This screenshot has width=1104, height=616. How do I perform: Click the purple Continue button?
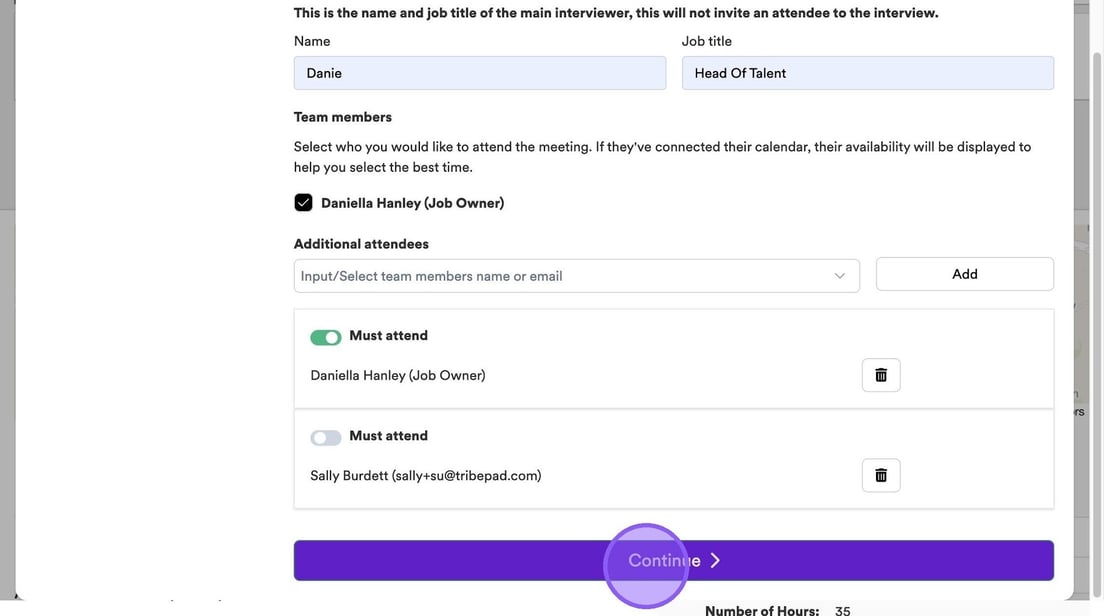coord(673,561)
